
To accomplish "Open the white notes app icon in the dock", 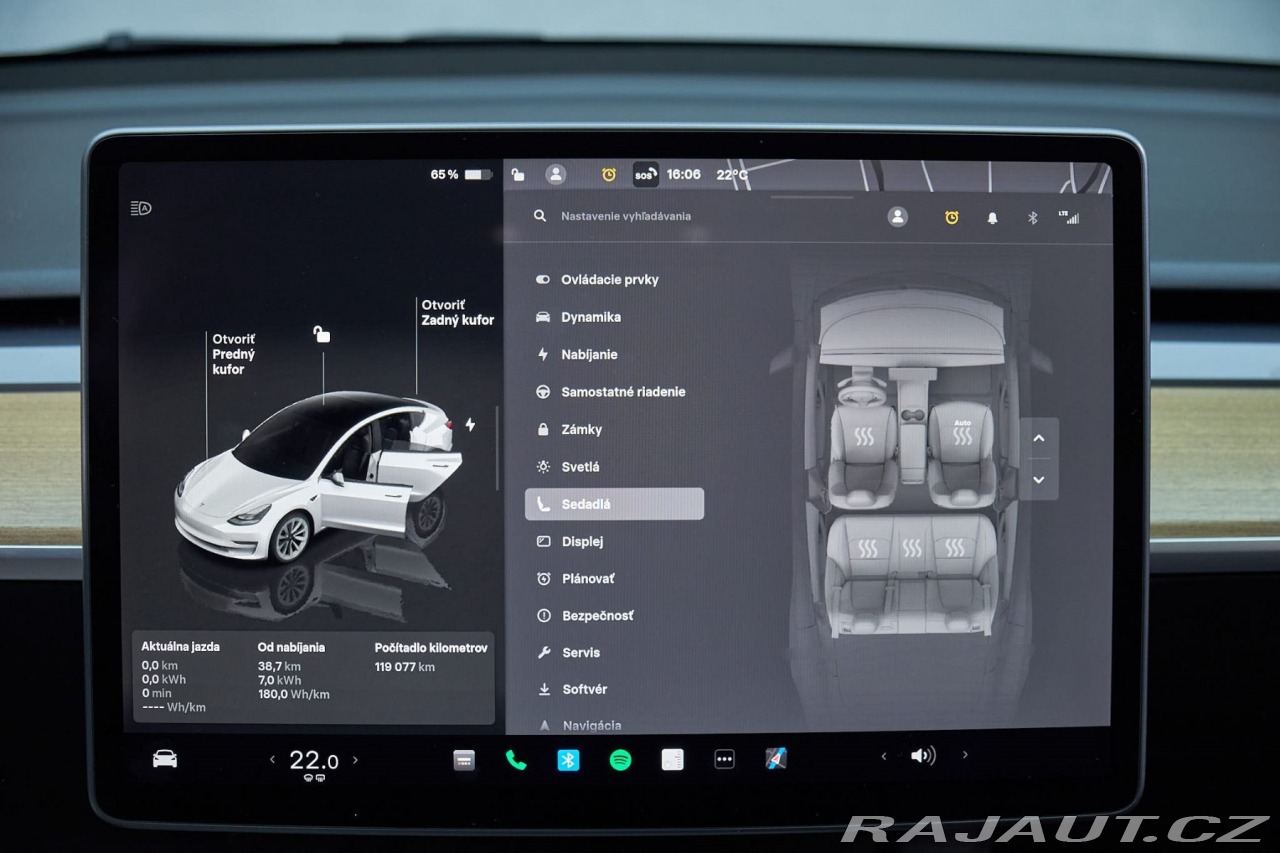I will pos(672,760).
